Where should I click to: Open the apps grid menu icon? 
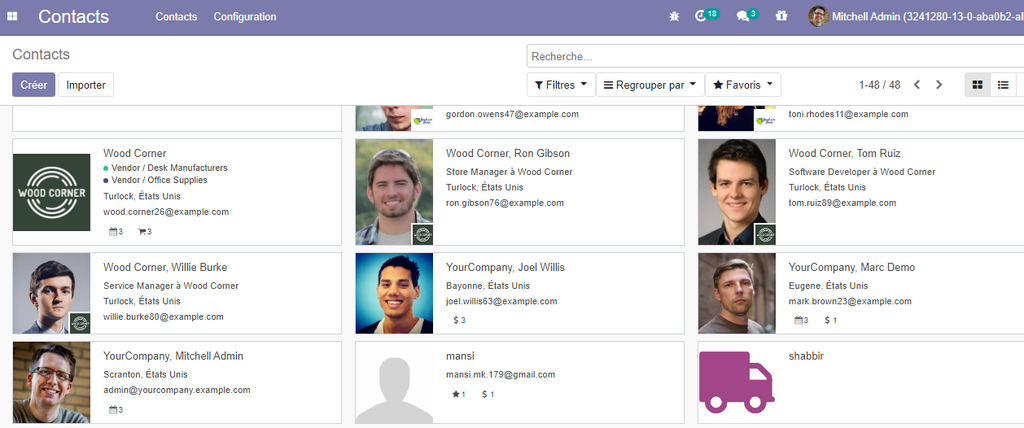(x=13, y=17)
